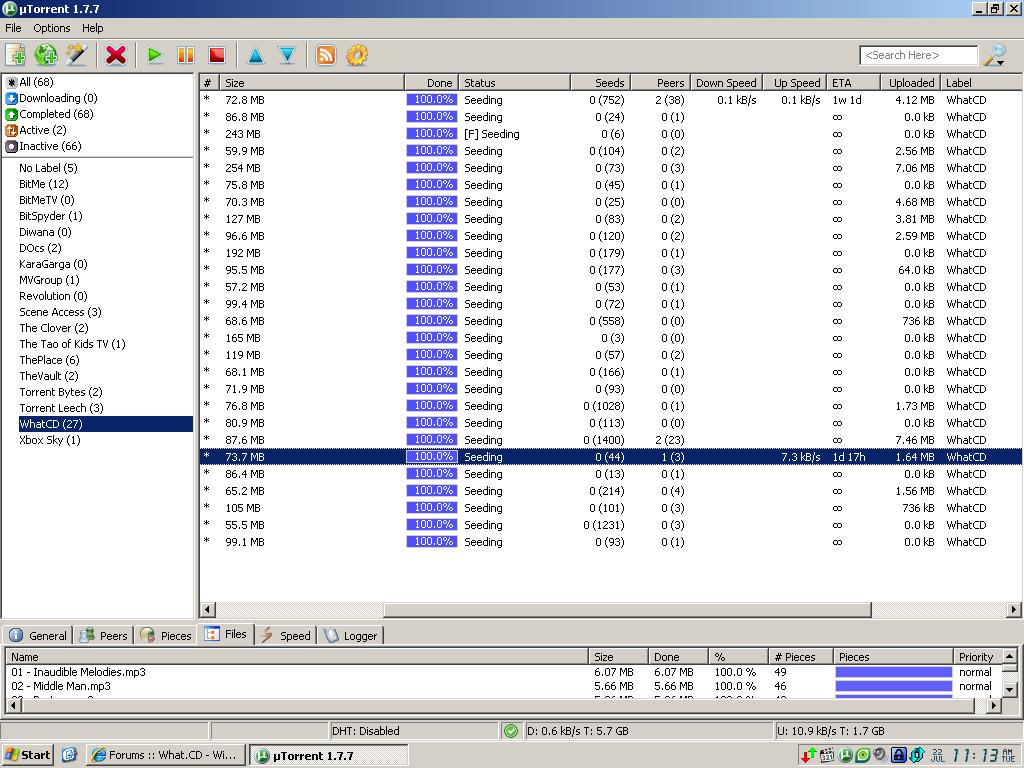Click the Add Torrent toolbar icon
Image resolution: width=1024 pixels, height=768 pixels.
[x=15, y=56]
